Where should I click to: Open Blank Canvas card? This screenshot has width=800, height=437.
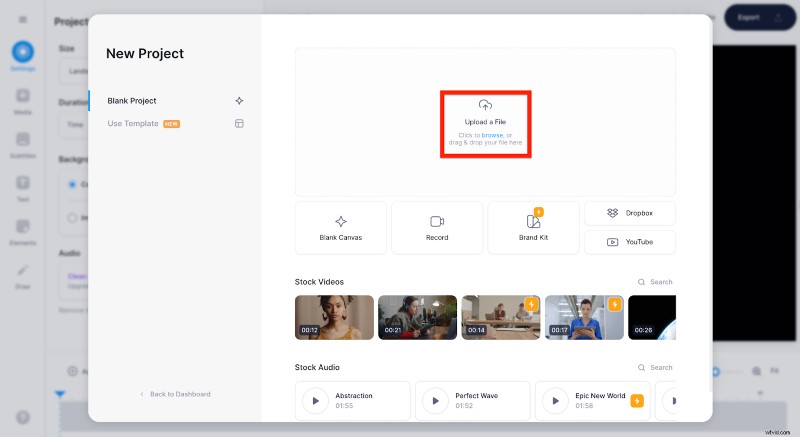(341, 228)
